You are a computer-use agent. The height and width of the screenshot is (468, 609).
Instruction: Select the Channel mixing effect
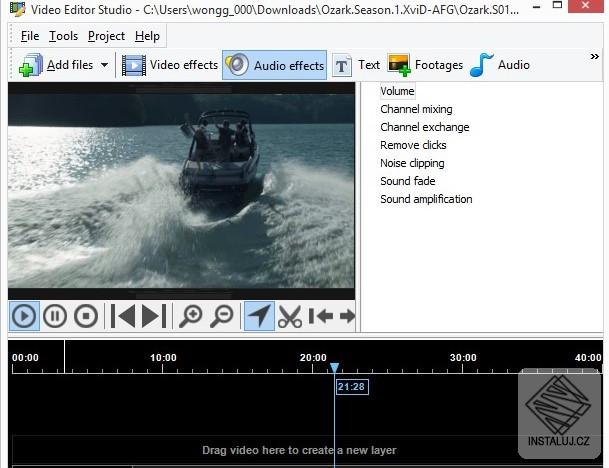[x=416, y=109]
